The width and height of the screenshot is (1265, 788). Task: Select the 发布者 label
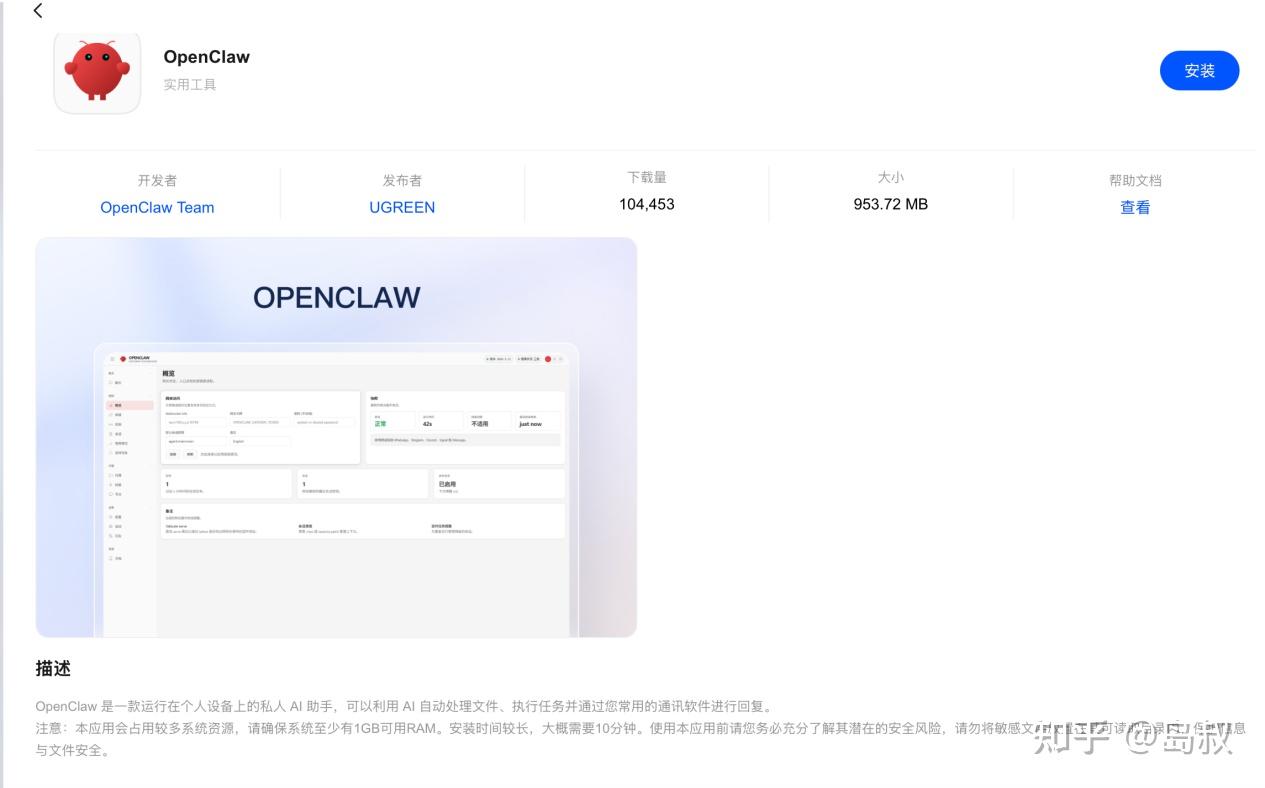[402, 181]
